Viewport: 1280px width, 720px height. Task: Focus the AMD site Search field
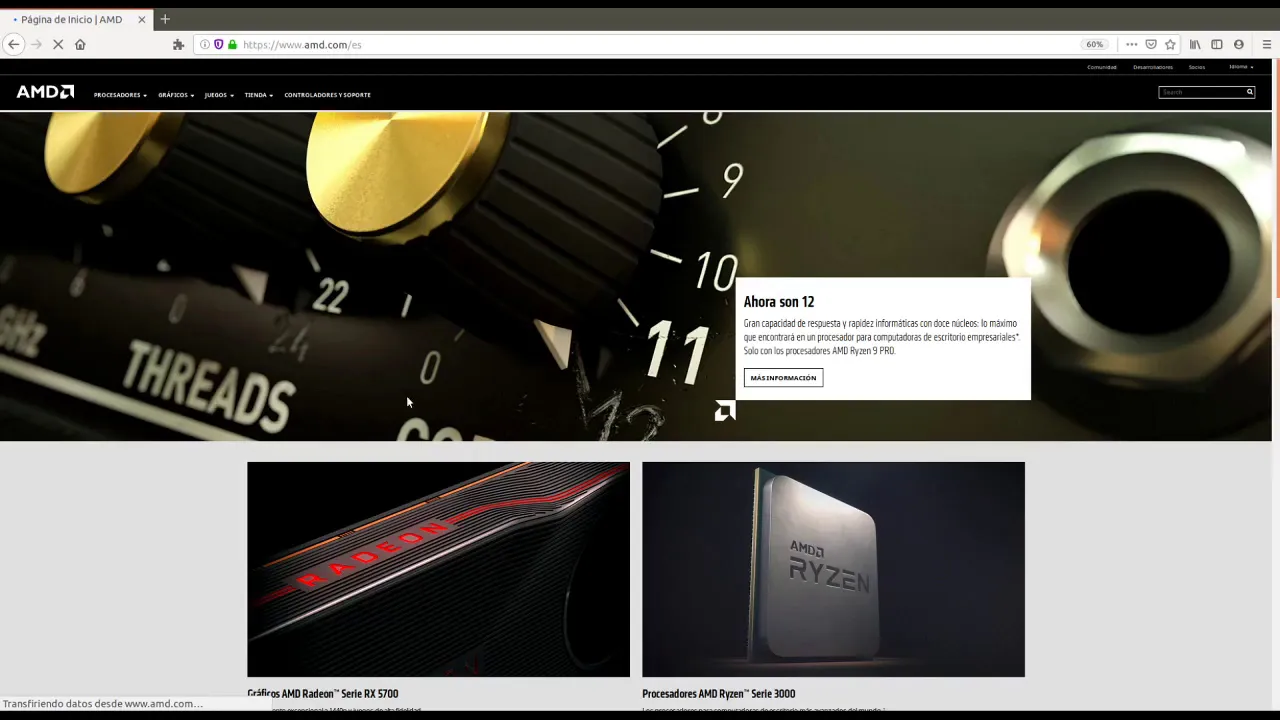click(1201, 92)
